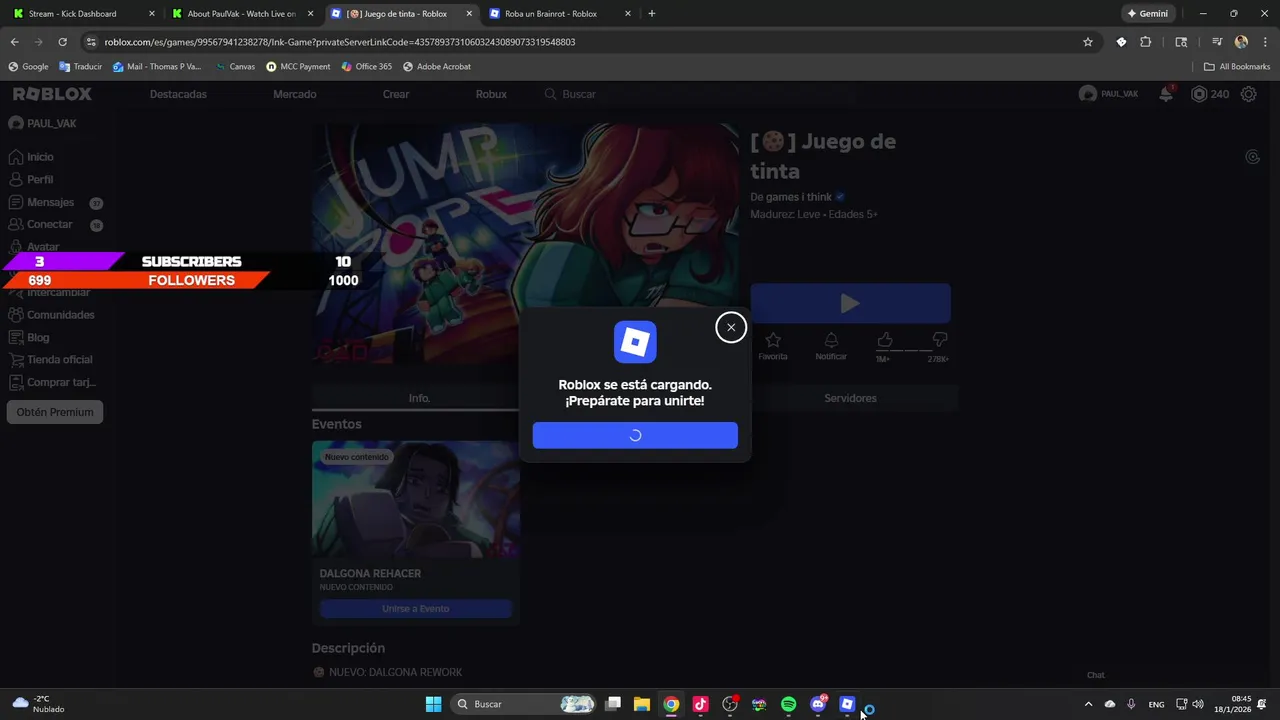This screenshot has width=1280, height=720.
Task: Click the address bar URL
Action: (340, 42)
